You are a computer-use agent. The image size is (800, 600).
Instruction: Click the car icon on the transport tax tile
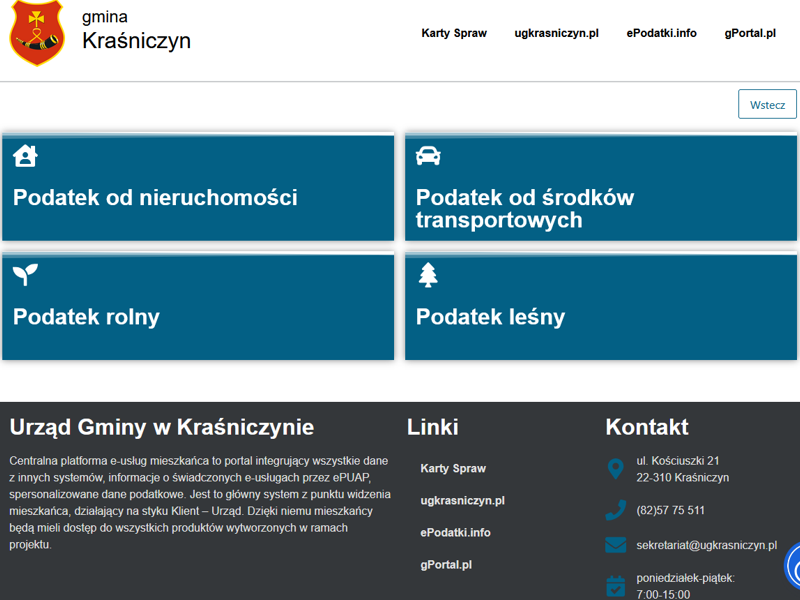[428, 155]
